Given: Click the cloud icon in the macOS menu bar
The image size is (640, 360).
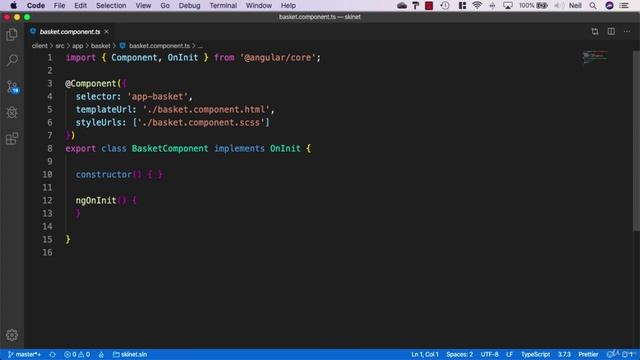Looking at the screenshot, I should 402,5.
